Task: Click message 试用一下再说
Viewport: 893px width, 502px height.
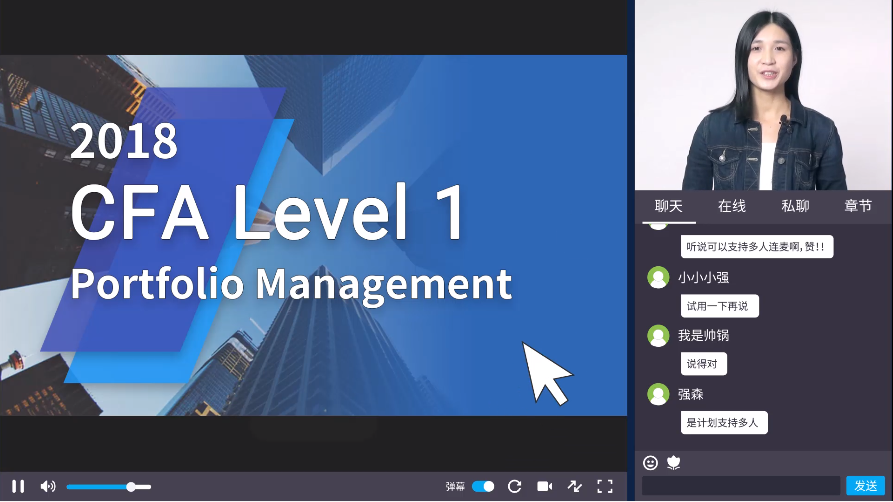Action: click(x=720, y=306)
